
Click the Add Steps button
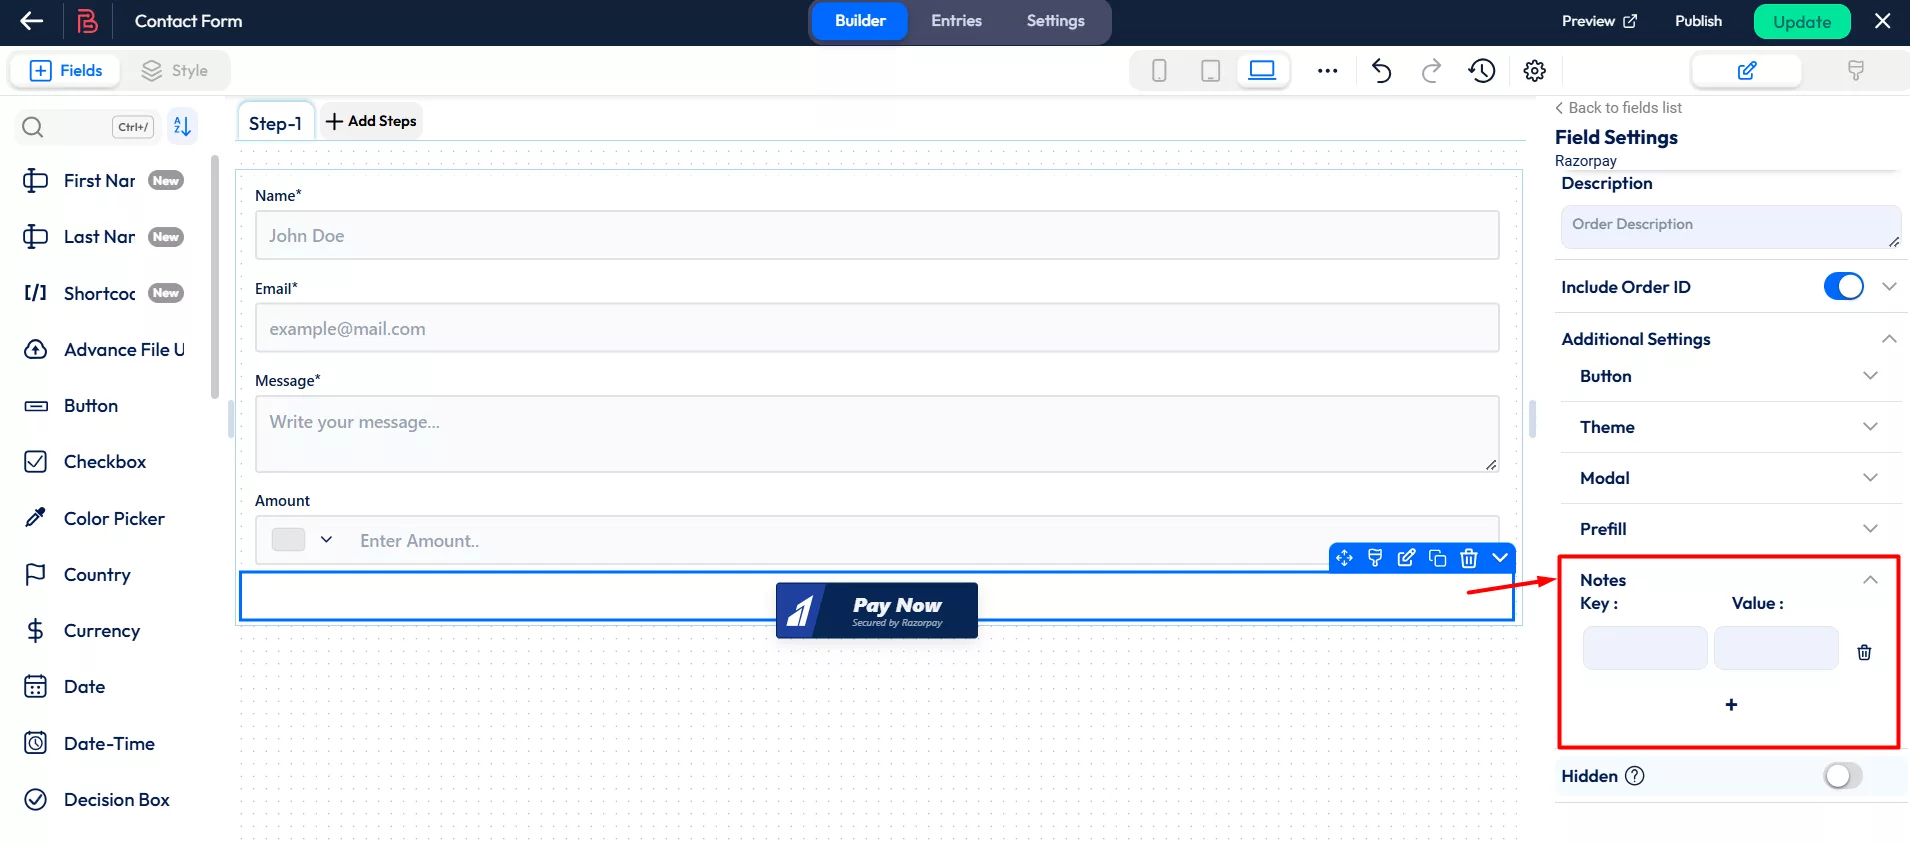pos(371,121)
